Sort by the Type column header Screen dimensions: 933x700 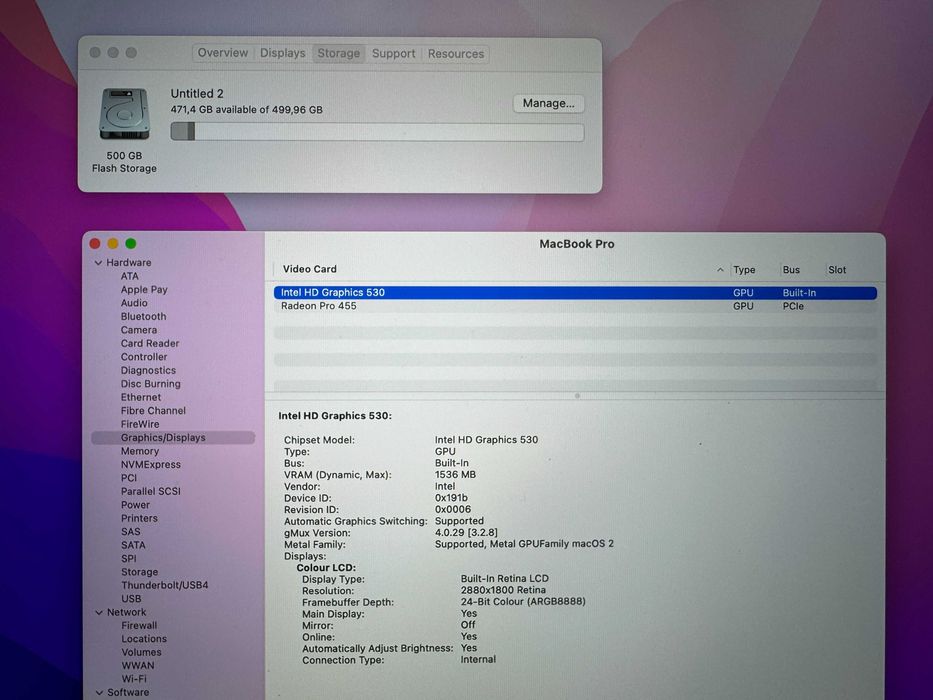tap(744, 270)
